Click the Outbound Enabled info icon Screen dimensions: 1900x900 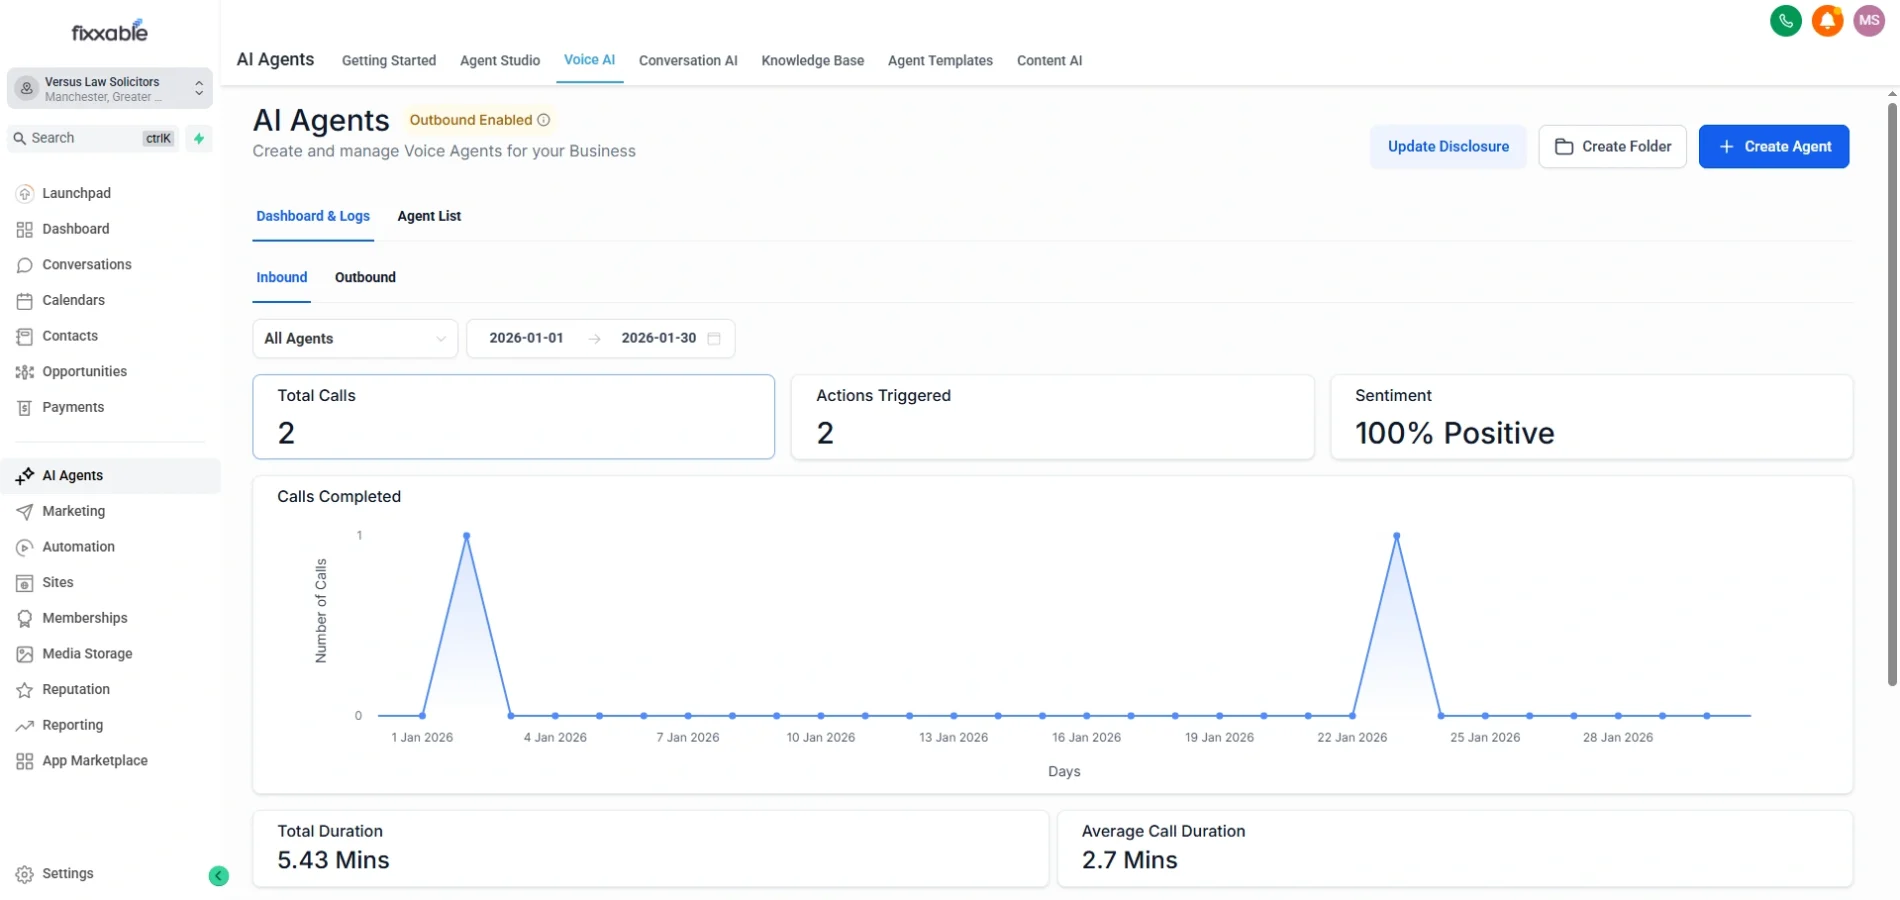tap(544, 120)
